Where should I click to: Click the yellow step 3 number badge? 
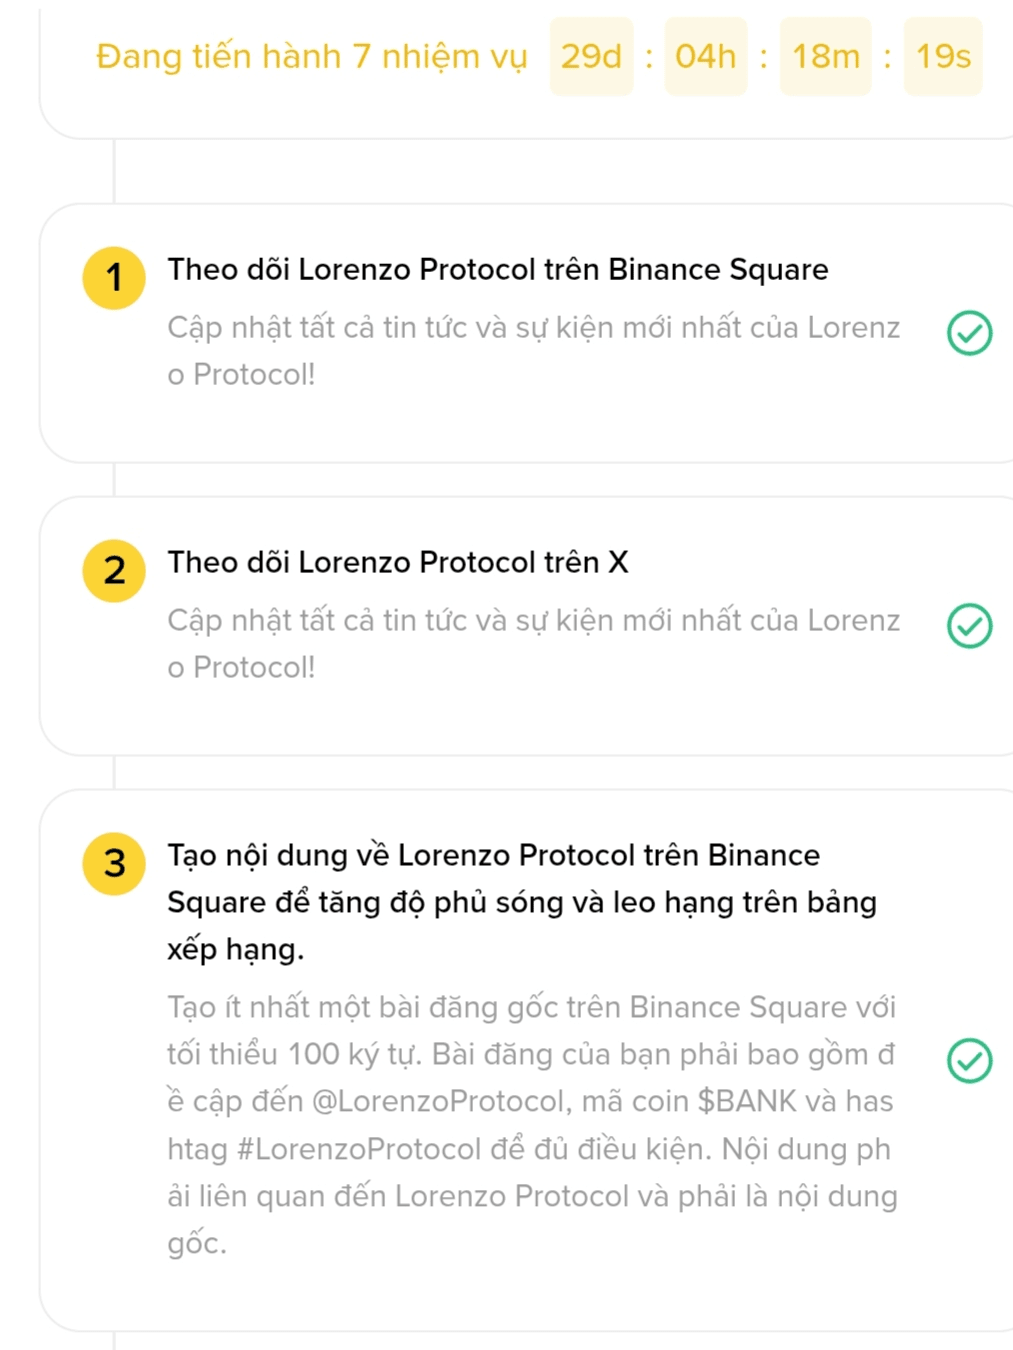pyautogui.click(x=114, y=863)
